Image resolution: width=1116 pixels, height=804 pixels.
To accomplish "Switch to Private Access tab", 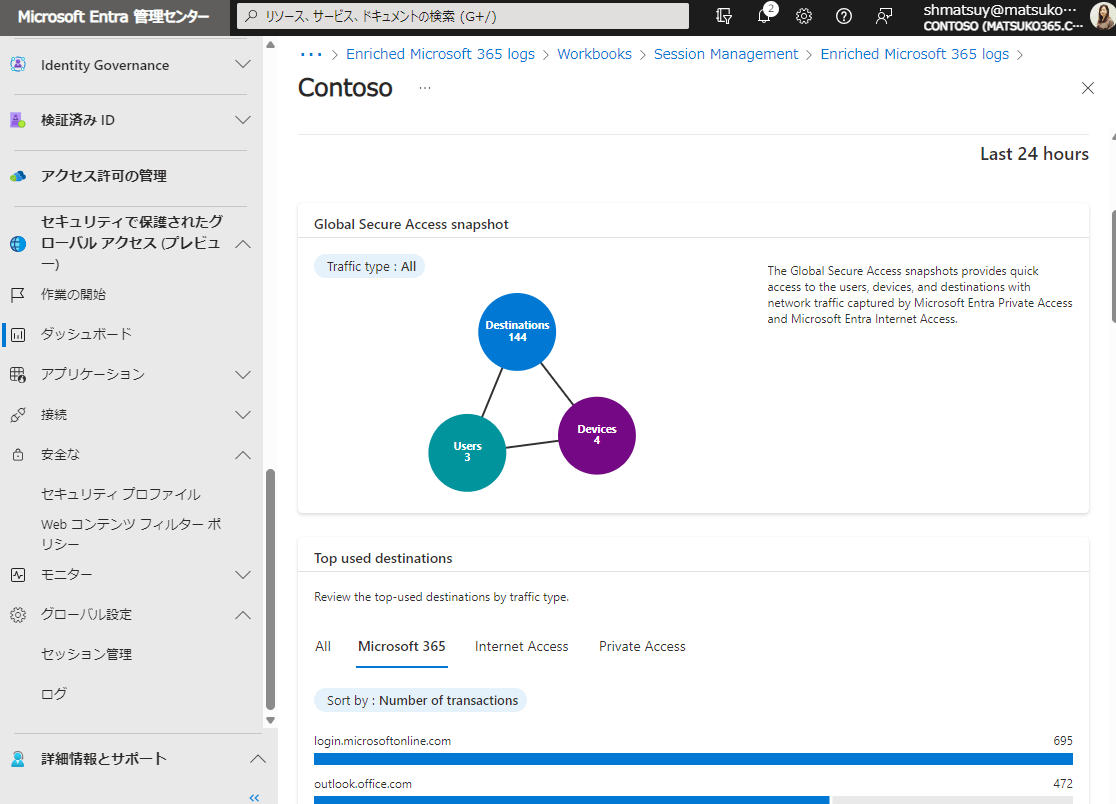I will [642, 646].
